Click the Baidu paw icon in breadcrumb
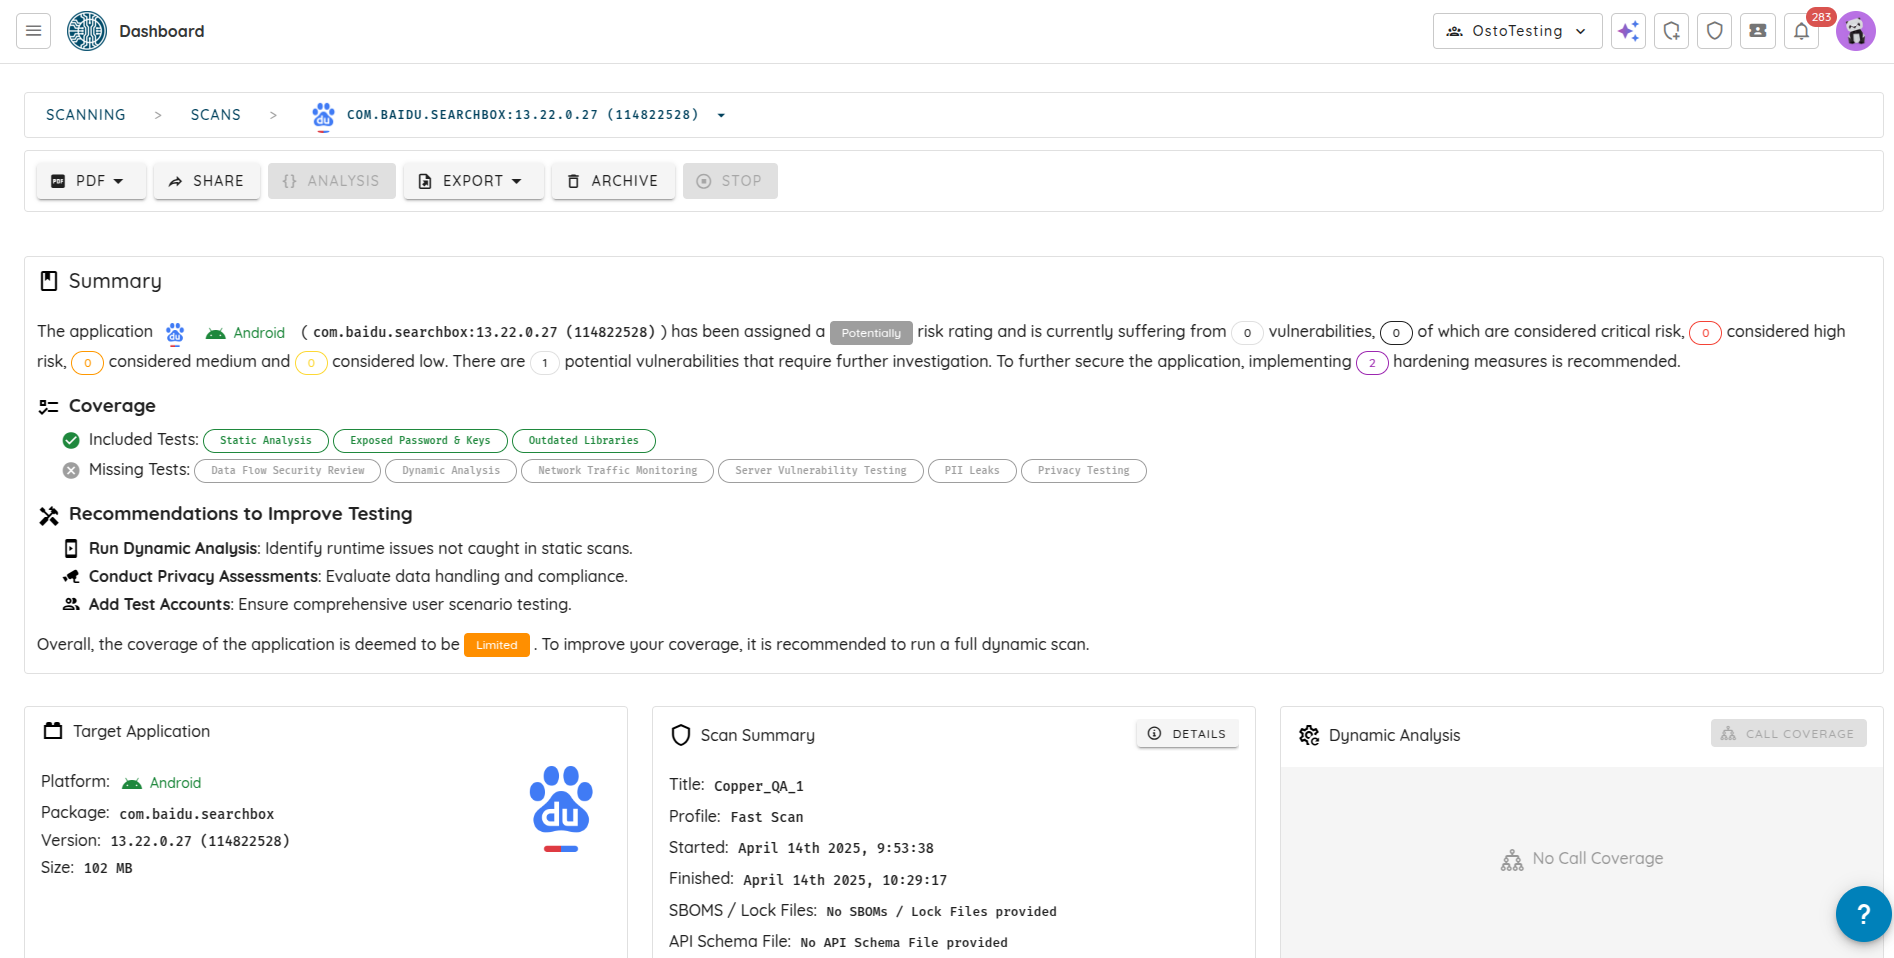 [323, 115]
